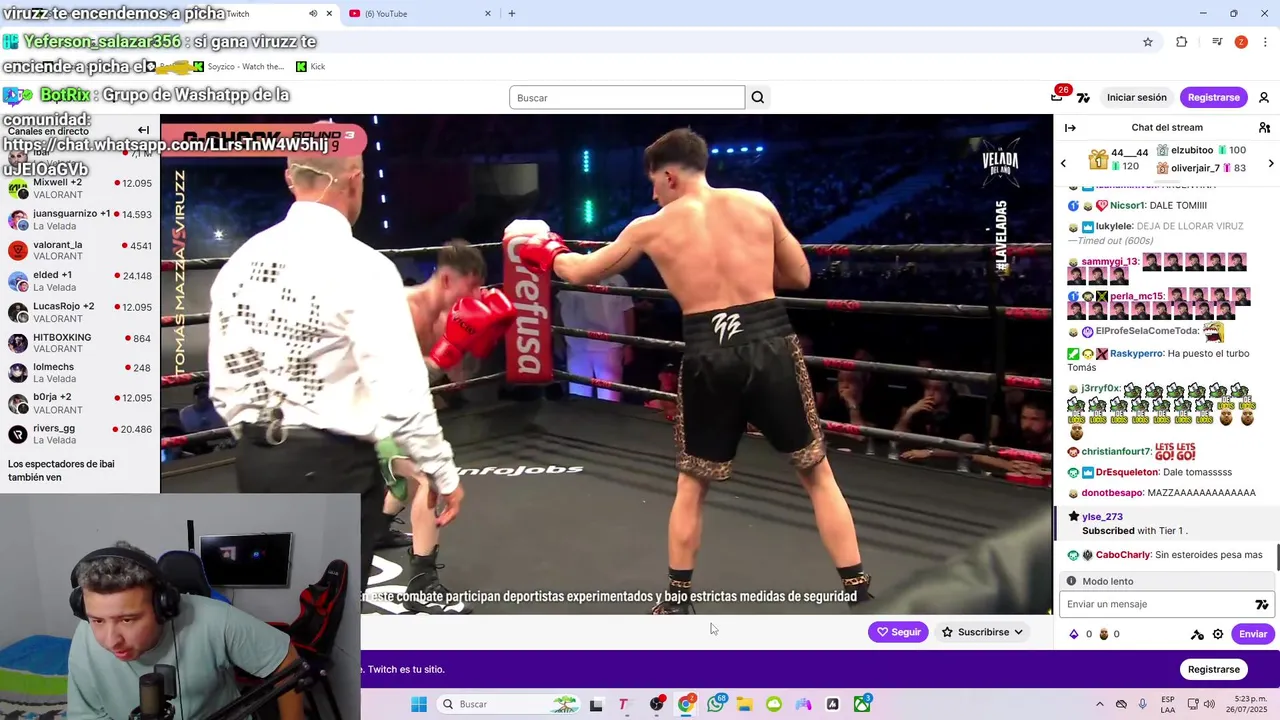
Task: Show previous gift leaderboard entries arrow
Action: pyautogui.click(x=1063, y=163)
